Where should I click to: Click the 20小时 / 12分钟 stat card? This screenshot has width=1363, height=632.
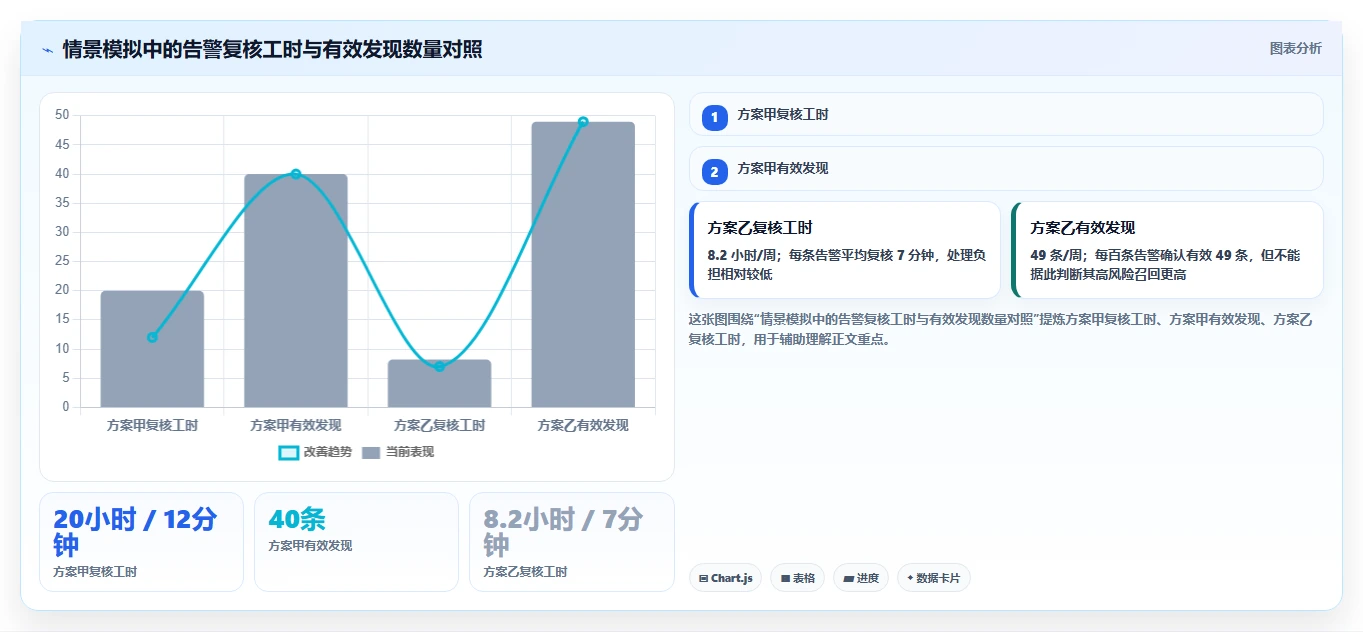point(141,542)
